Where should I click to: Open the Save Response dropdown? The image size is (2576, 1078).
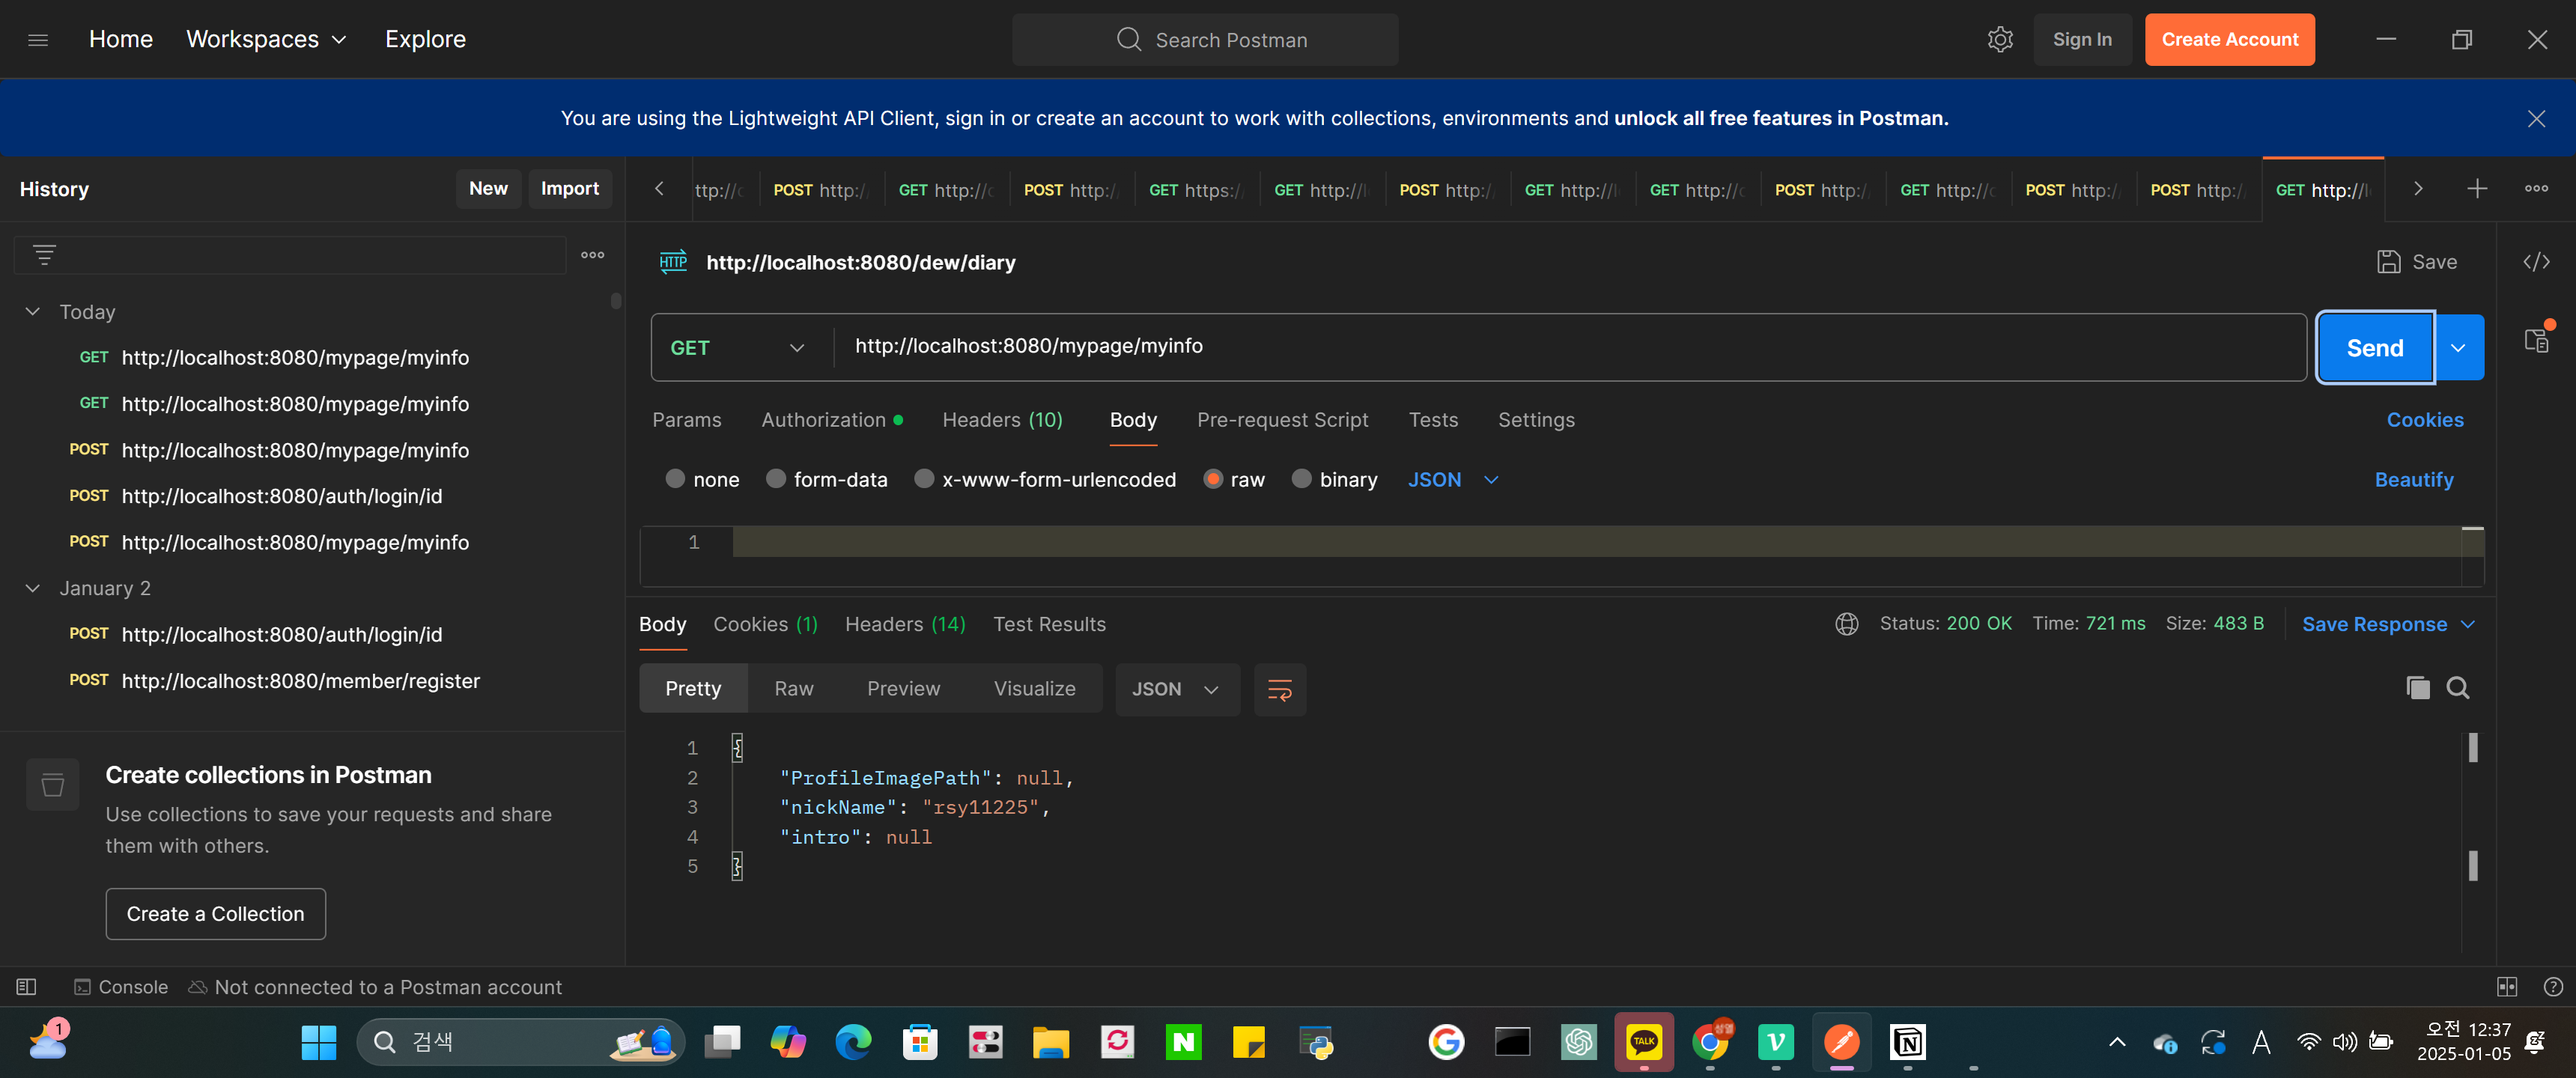coord(2388,624)
